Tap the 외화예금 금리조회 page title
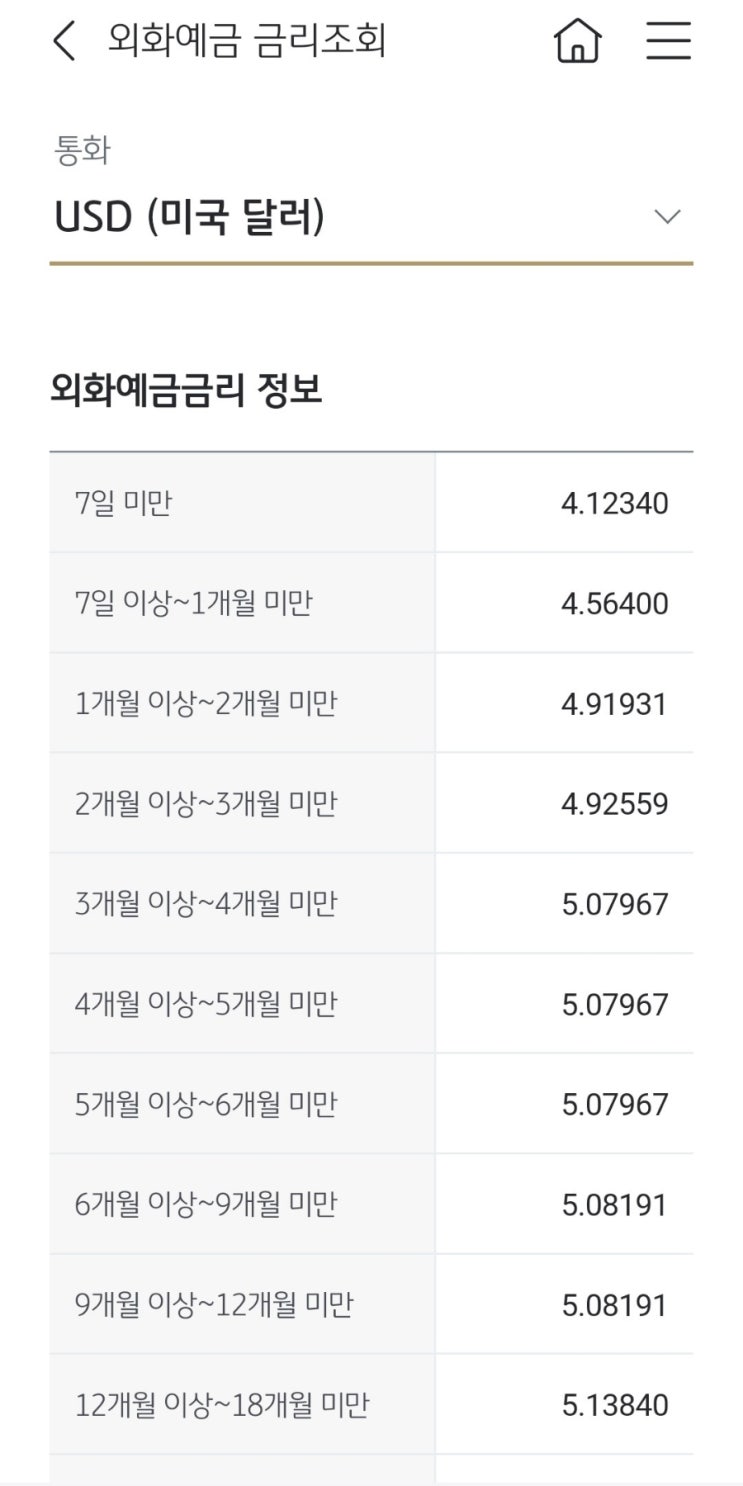Image resolution: width=743 pixels, height=1486 pixels. coord(246,42)
